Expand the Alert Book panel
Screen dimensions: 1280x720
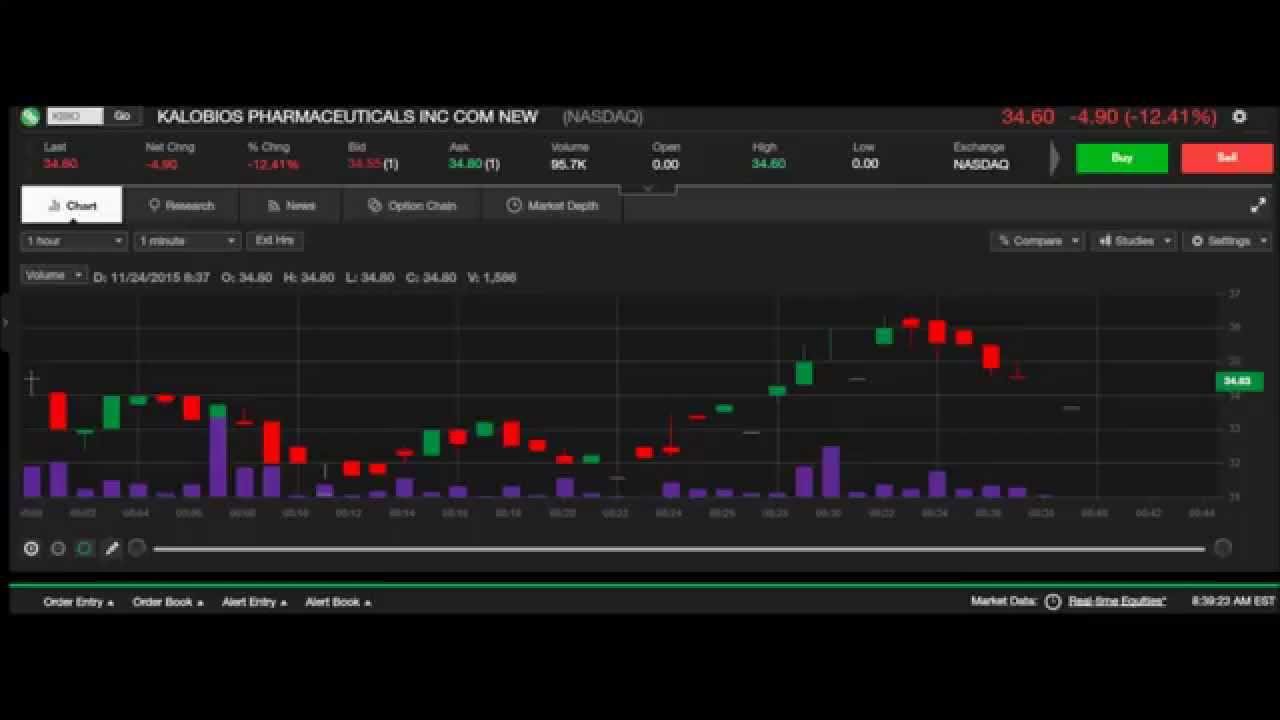pyautogui.click(x=338, y=602)
